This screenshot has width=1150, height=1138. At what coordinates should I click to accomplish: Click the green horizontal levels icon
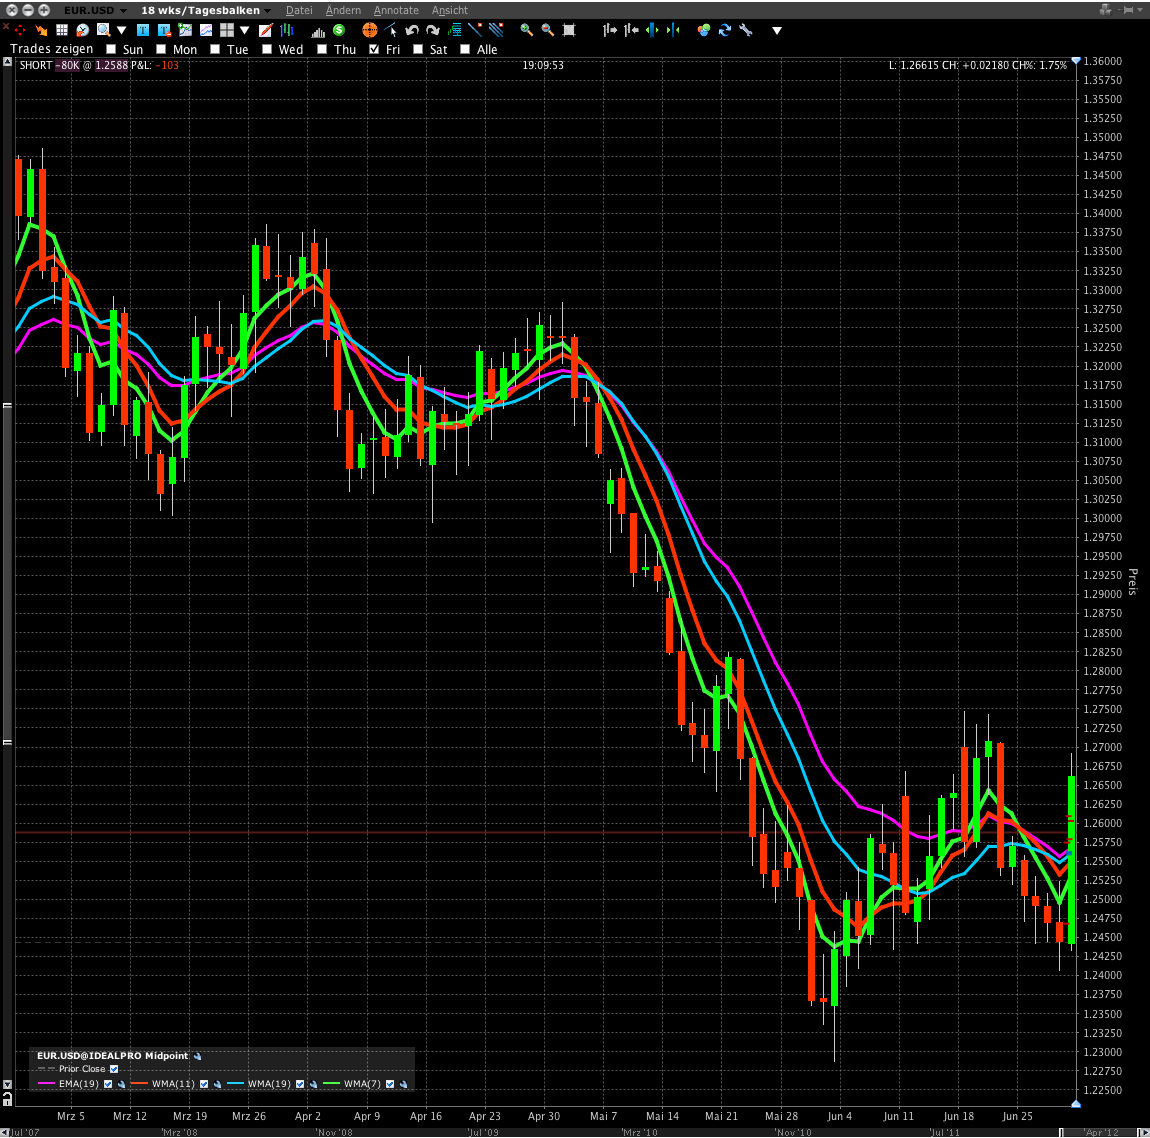point(455,30)
